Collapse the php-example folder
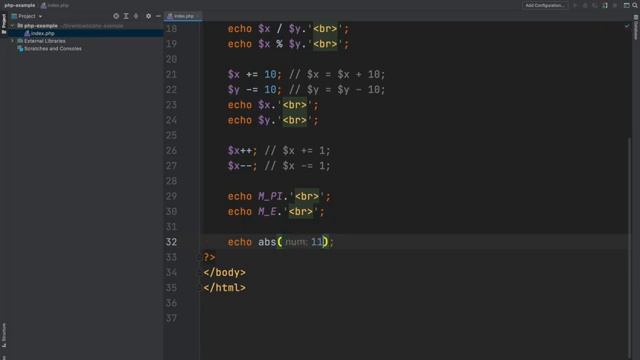 click(12, 26)
